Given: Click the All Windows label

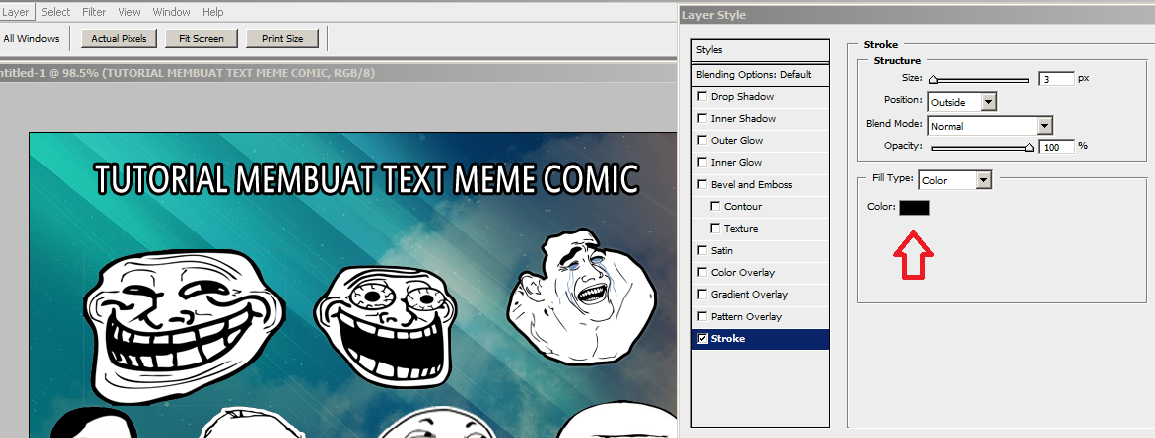Looking at the screenshot, I should [31, 38].
